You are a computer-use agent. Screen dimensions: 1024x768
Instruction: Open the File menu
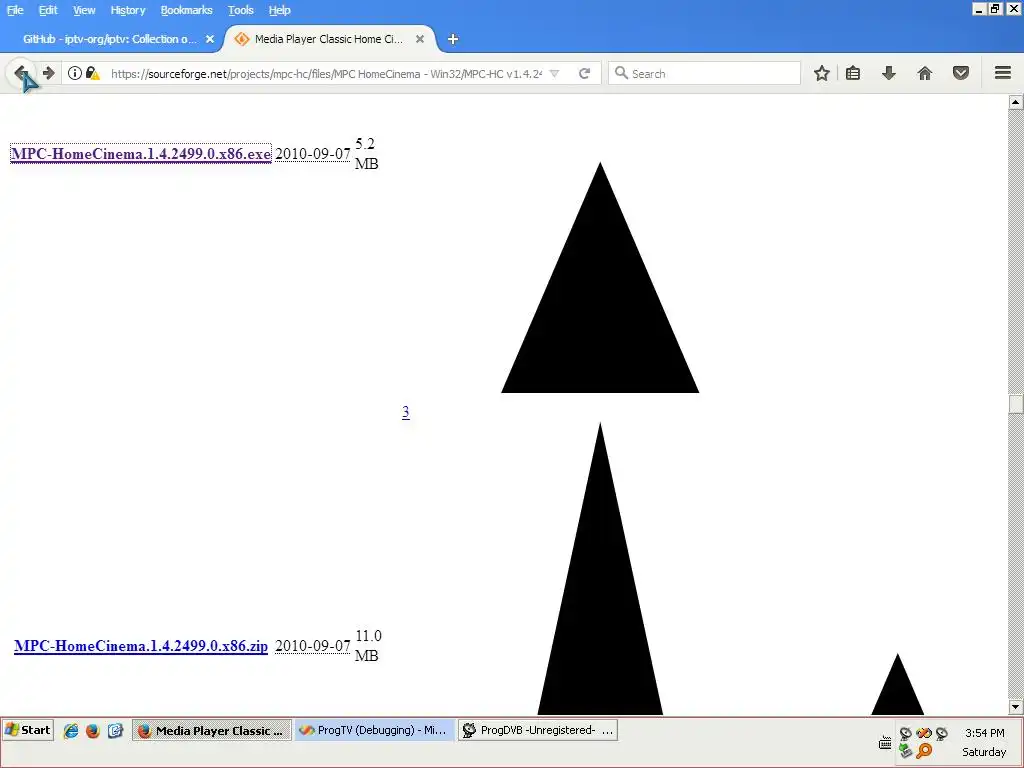15,10
